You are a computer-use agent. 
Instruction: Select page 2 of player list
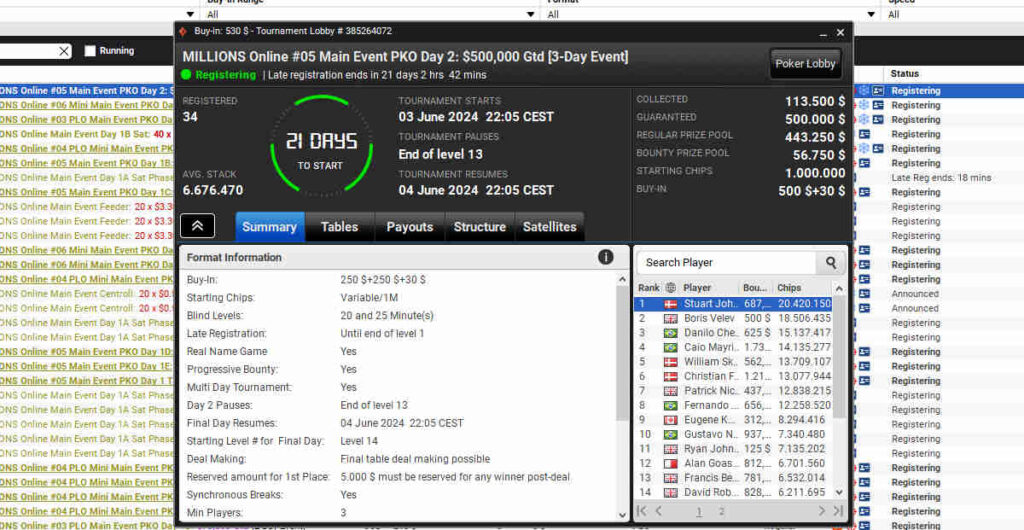point(721,512)
